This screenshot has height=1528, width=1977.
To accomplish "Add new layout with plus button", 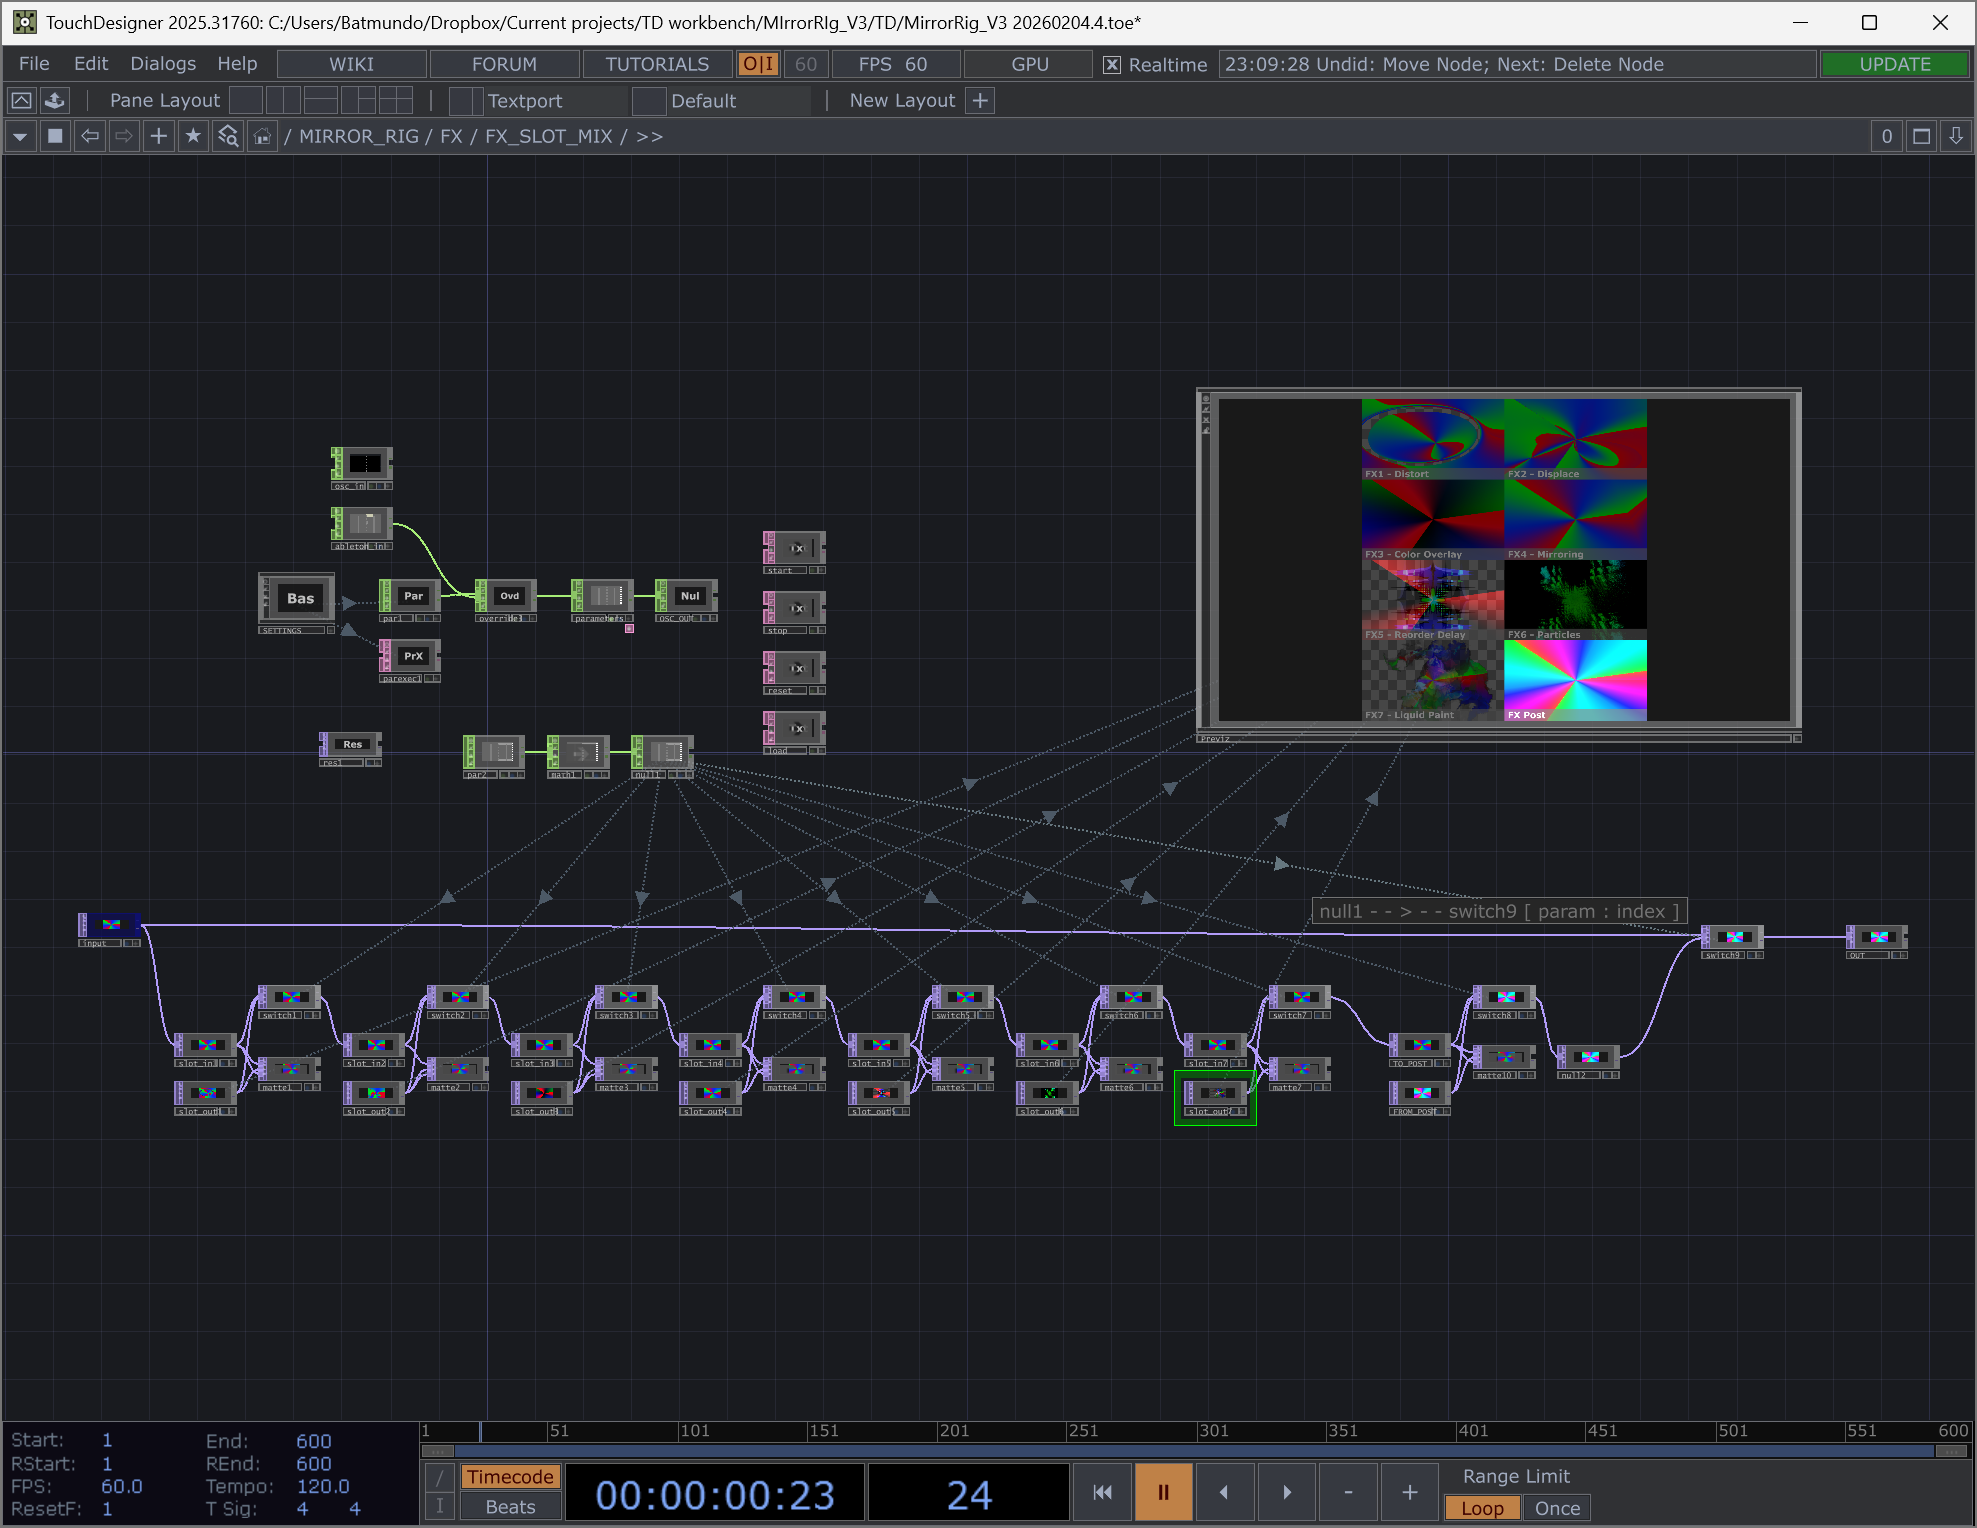I will click(980, 100).
